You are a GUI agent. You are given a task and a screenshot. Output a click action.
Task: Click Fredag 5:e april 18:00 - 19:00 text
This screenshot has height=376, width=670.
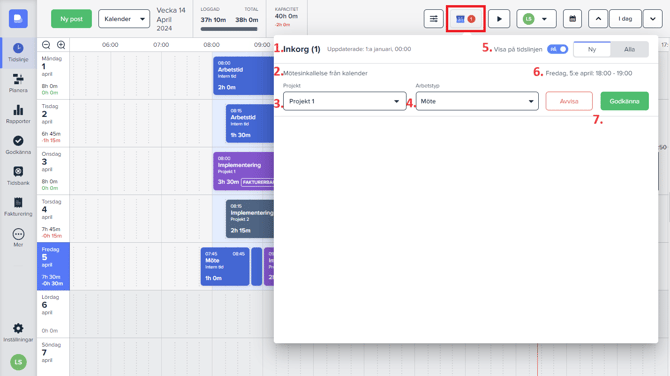coord(589,73)
